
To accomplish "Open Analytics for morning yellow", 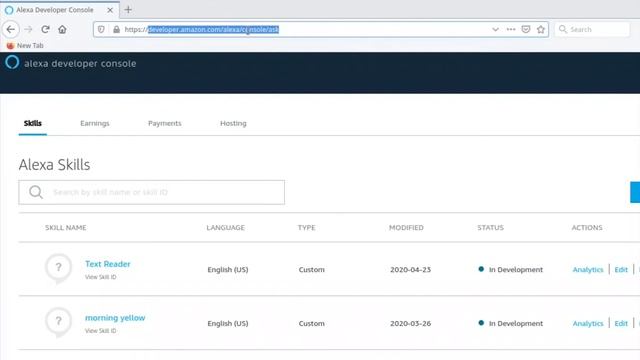I will pos(588,323).
